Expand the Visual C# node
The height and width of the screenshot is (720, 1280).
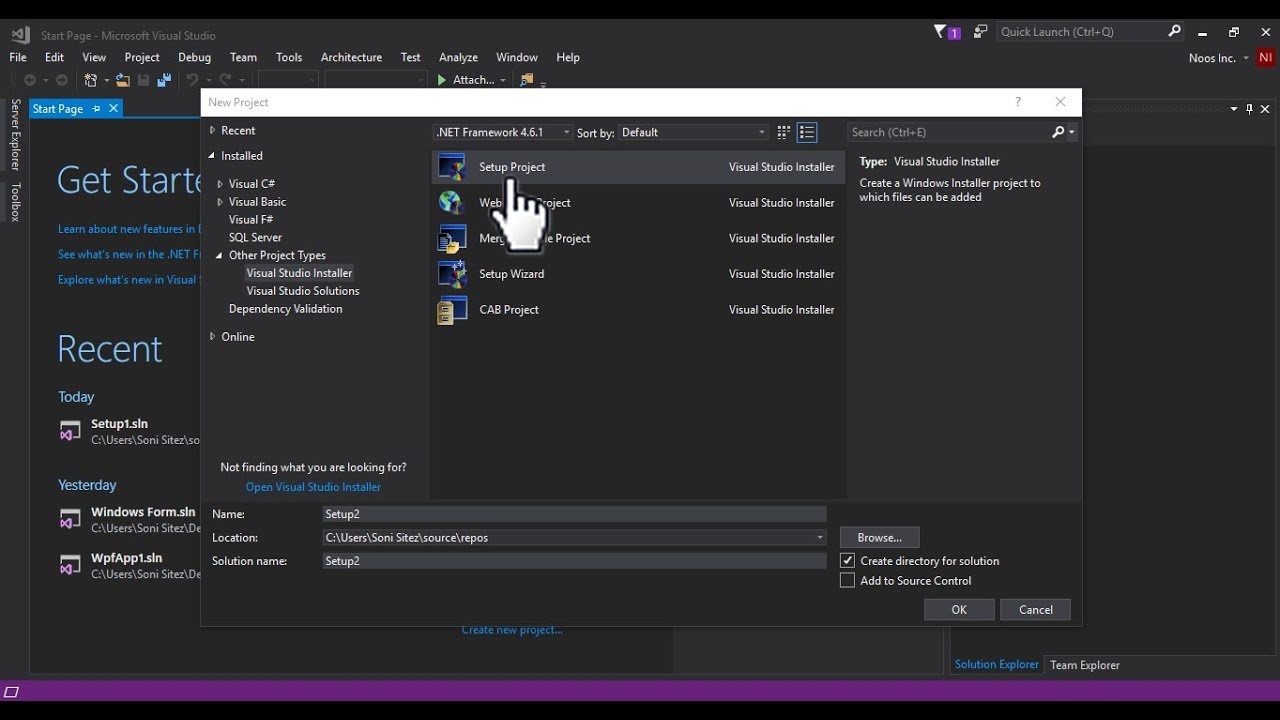click(x=221, y=184)
